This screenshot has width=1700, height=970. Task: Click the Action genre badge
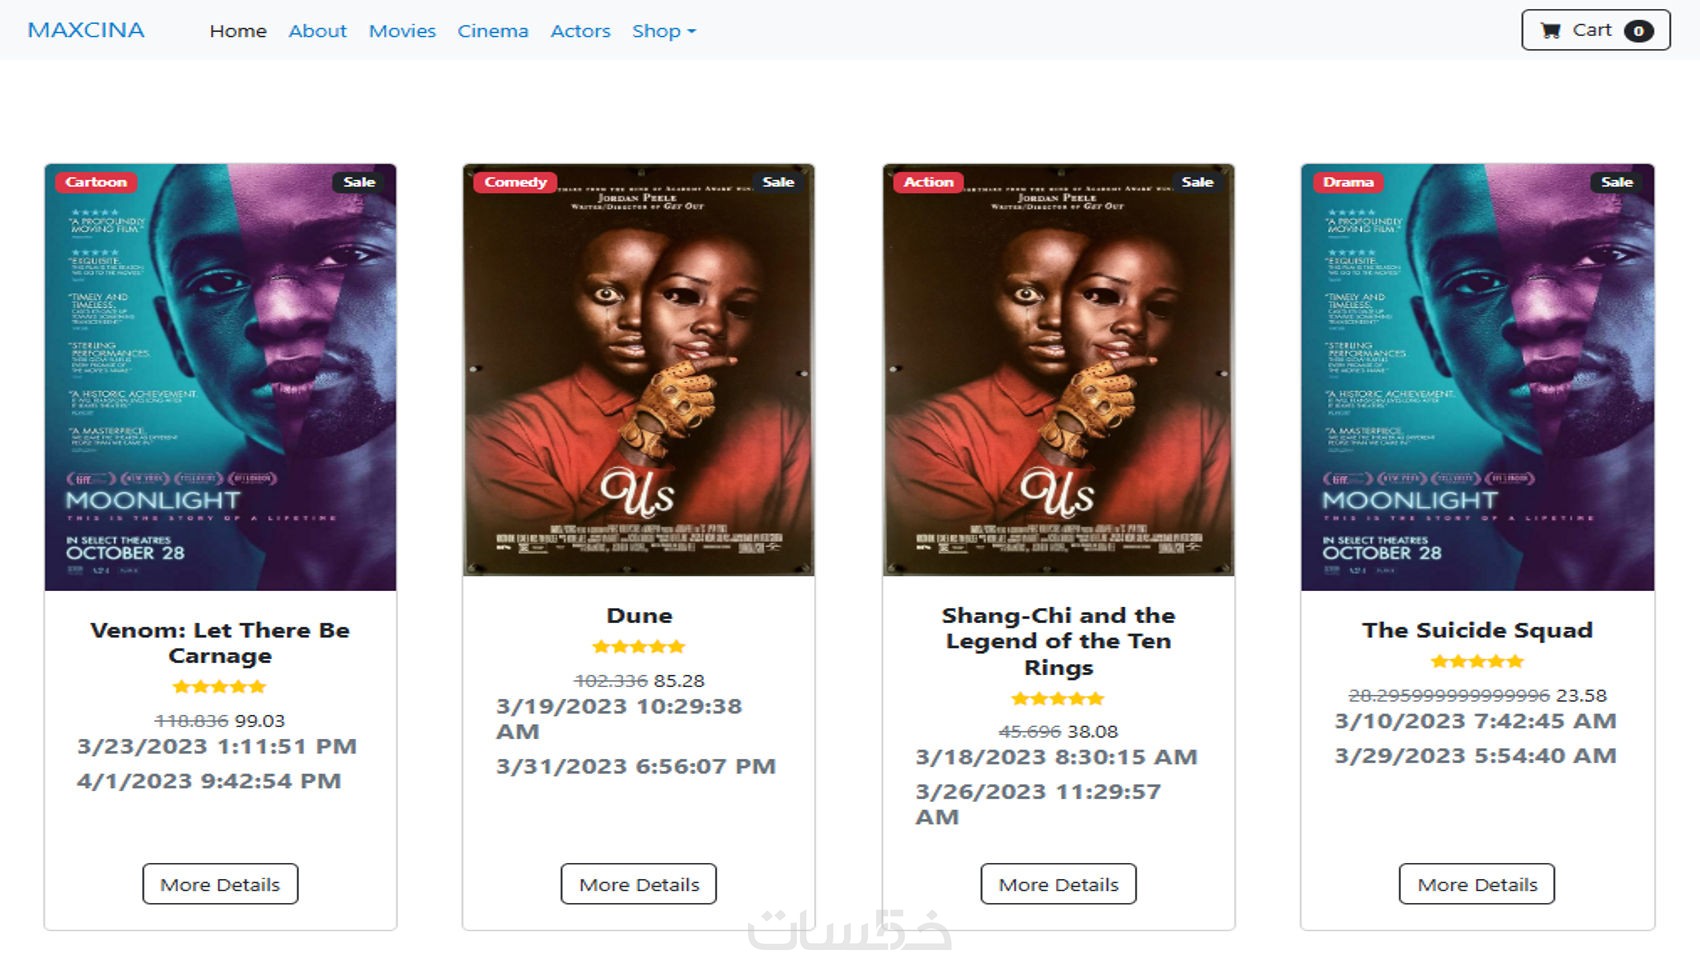coord(929,182)
